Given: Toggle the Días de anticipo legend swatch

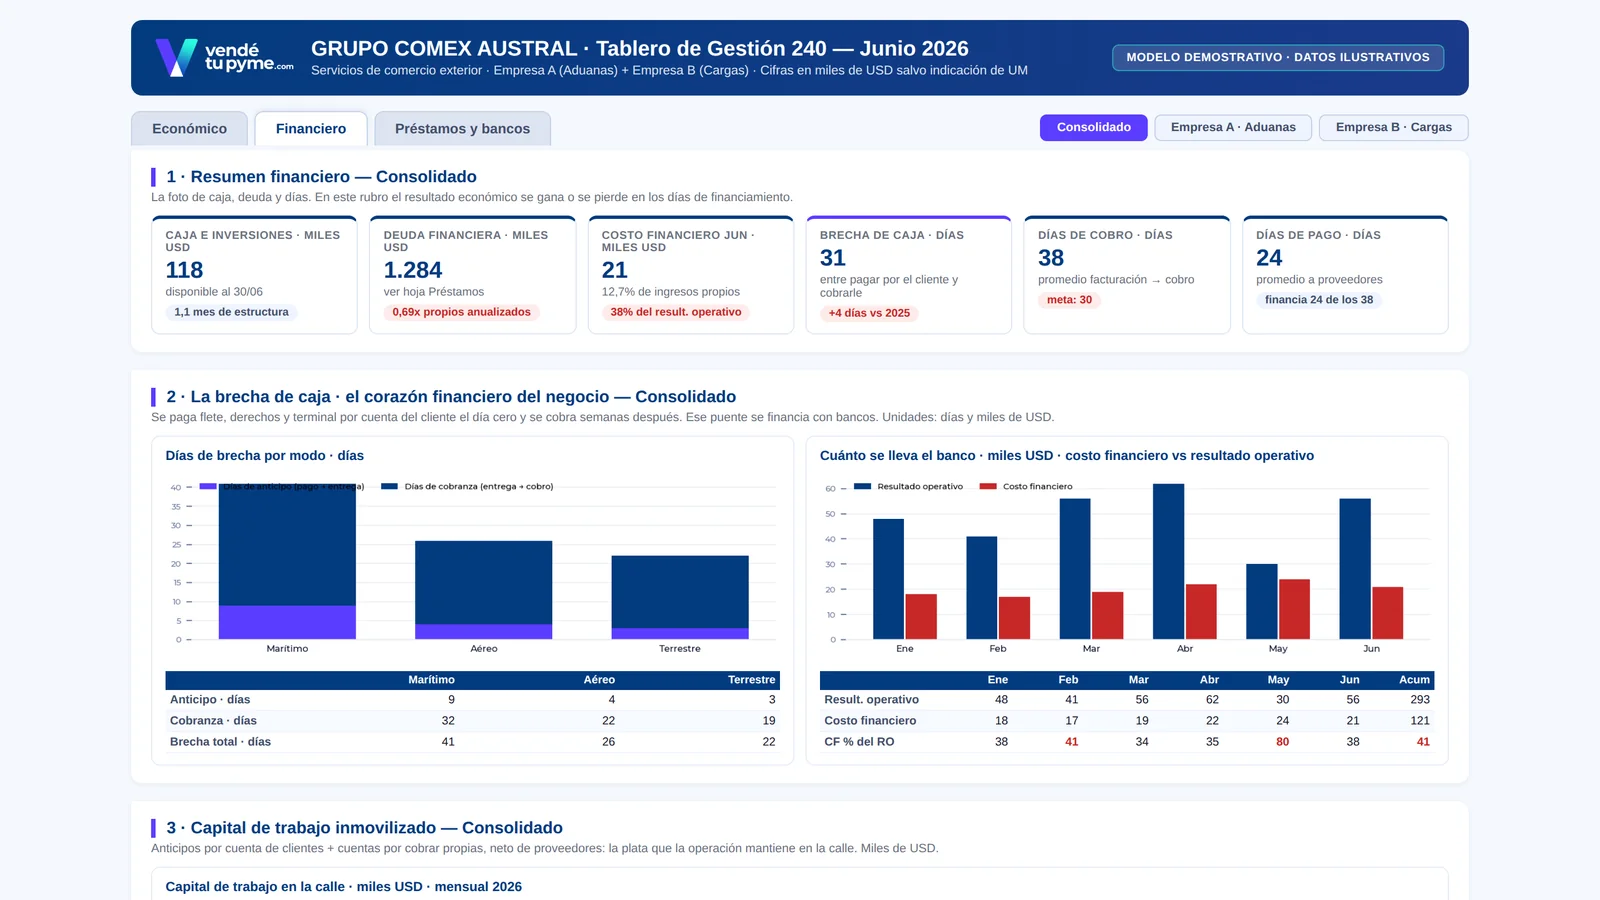Looking at the screenshot, I should [208, 486].
